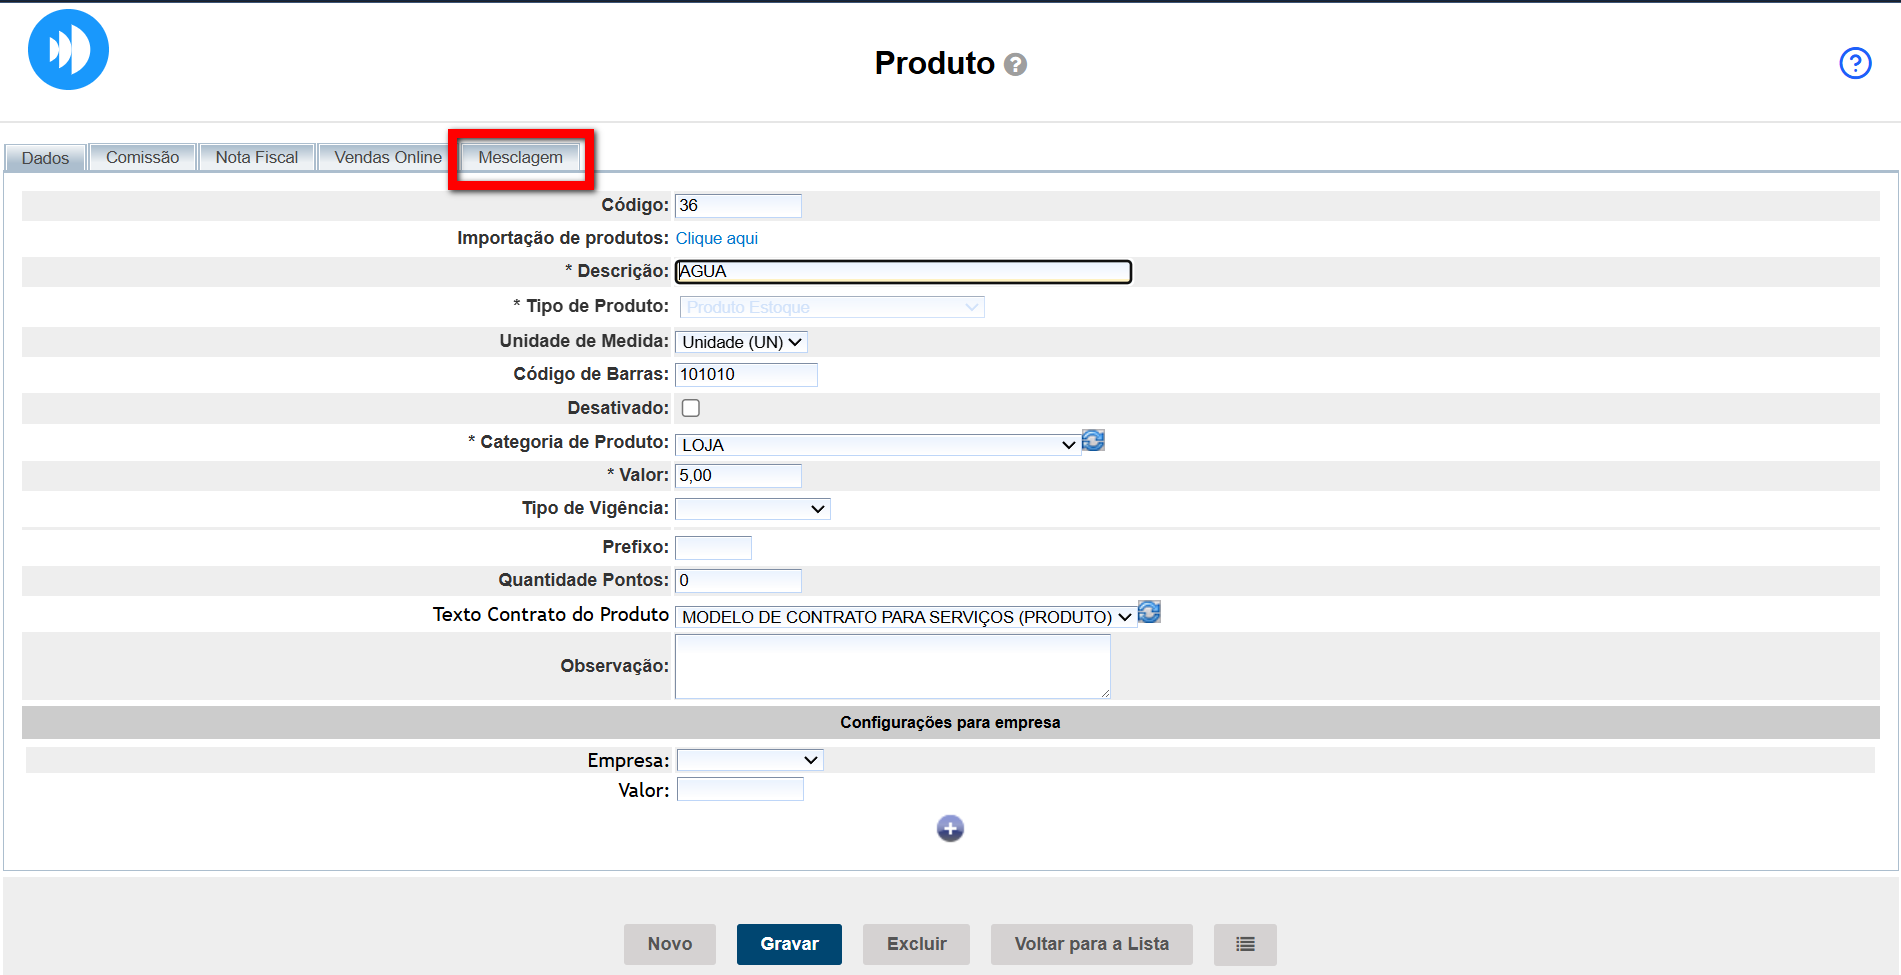This screenshot has height=975, width=1901.
Task: Open the Texto Contrato do Produto dropdown
Action: (x=905, y=617)
